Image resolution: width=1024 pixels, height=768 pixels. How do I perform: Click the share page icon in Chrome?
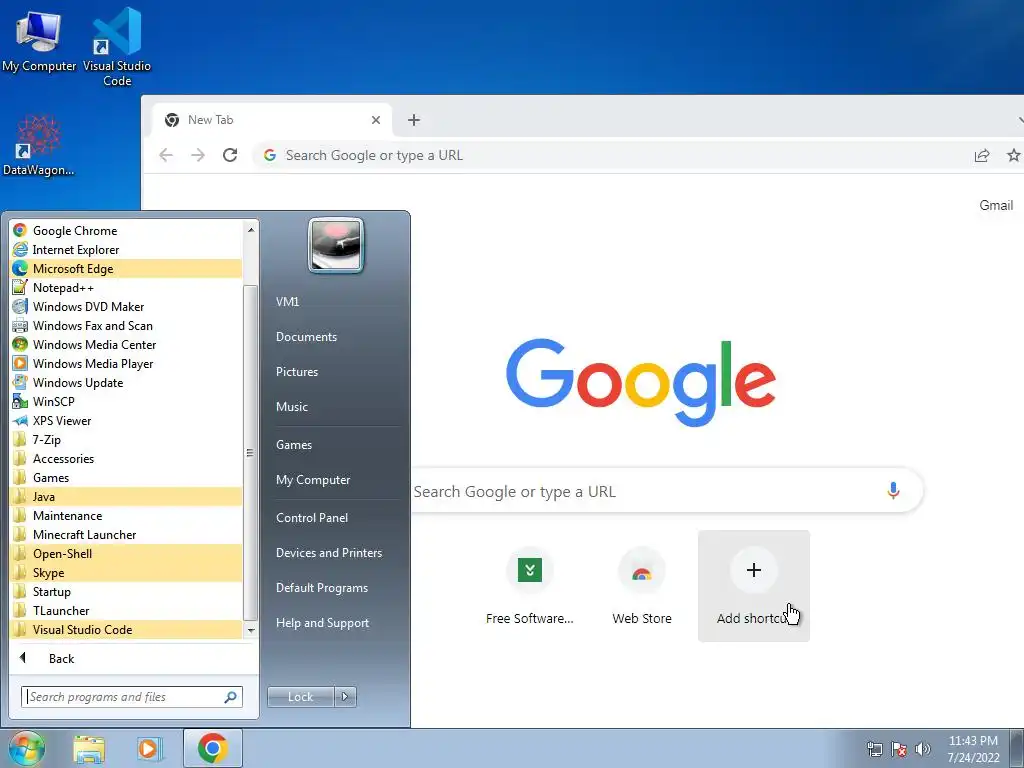click(982, 155)
